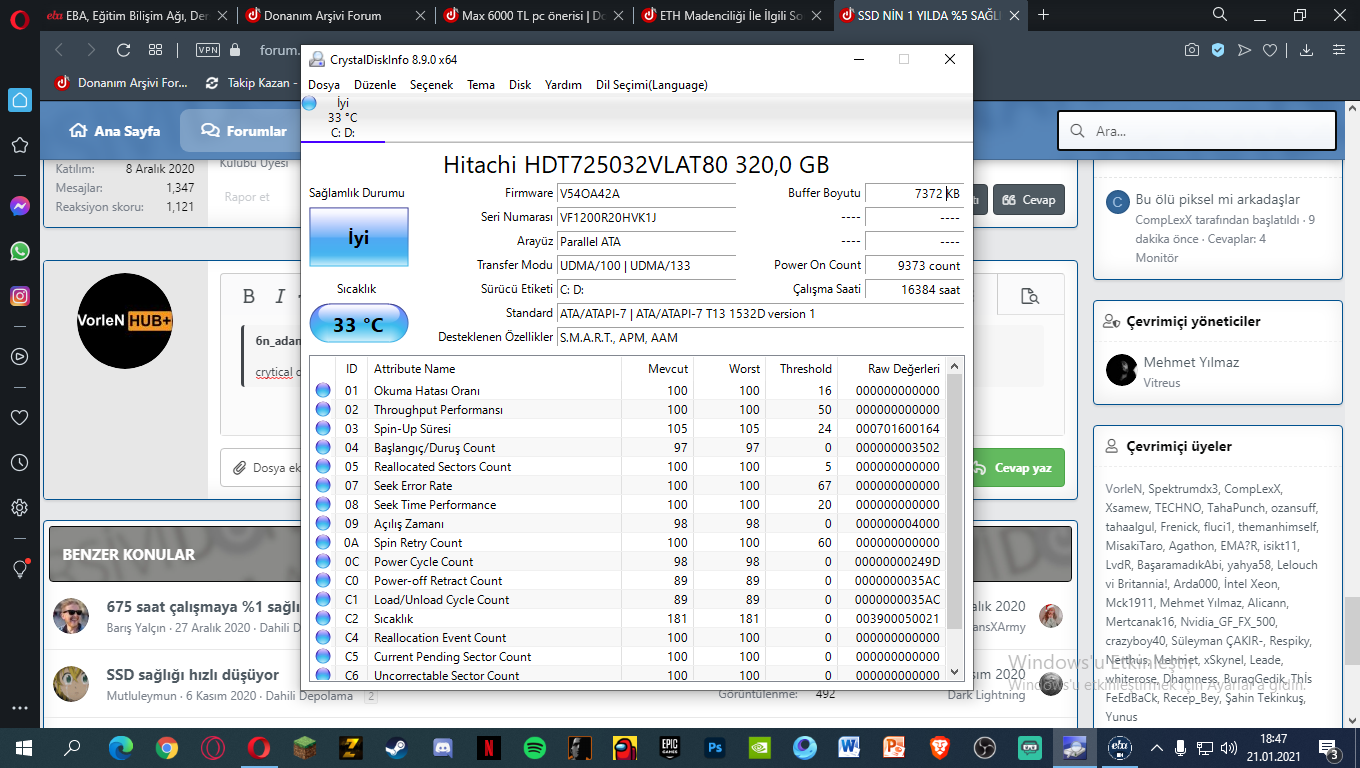Open Seçenek menu in CrystalDiskInfo

click(431, 85)
